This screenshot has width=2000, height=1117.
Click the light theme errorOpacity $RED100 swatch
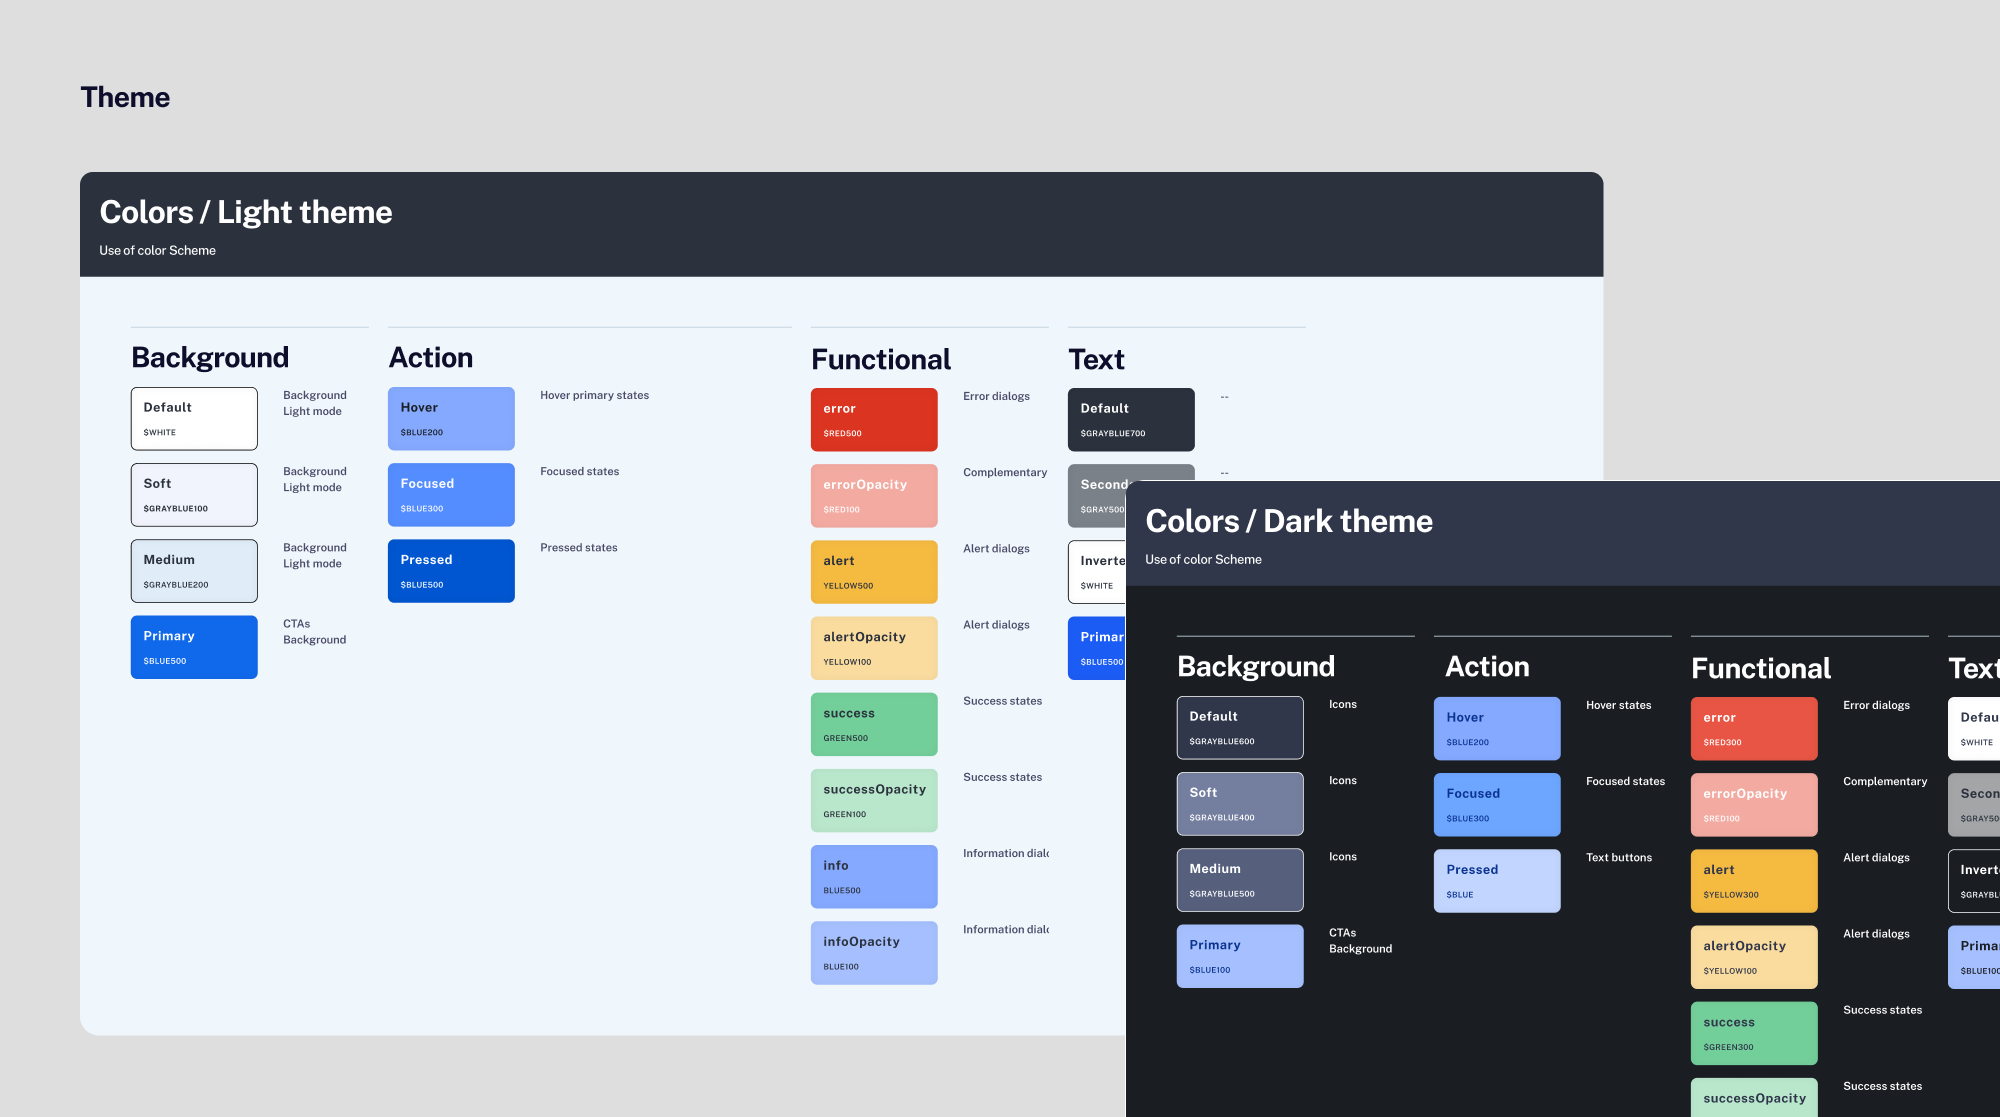874,496
